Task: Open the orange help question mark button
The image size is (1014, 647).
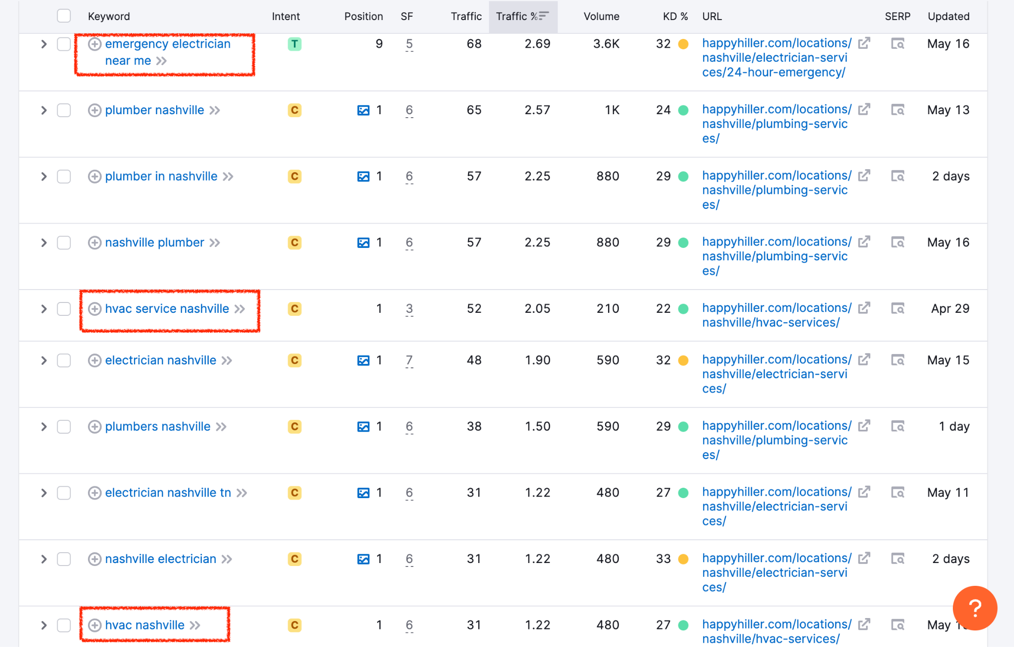Action: pyautogui.click(x=975, y=608)
